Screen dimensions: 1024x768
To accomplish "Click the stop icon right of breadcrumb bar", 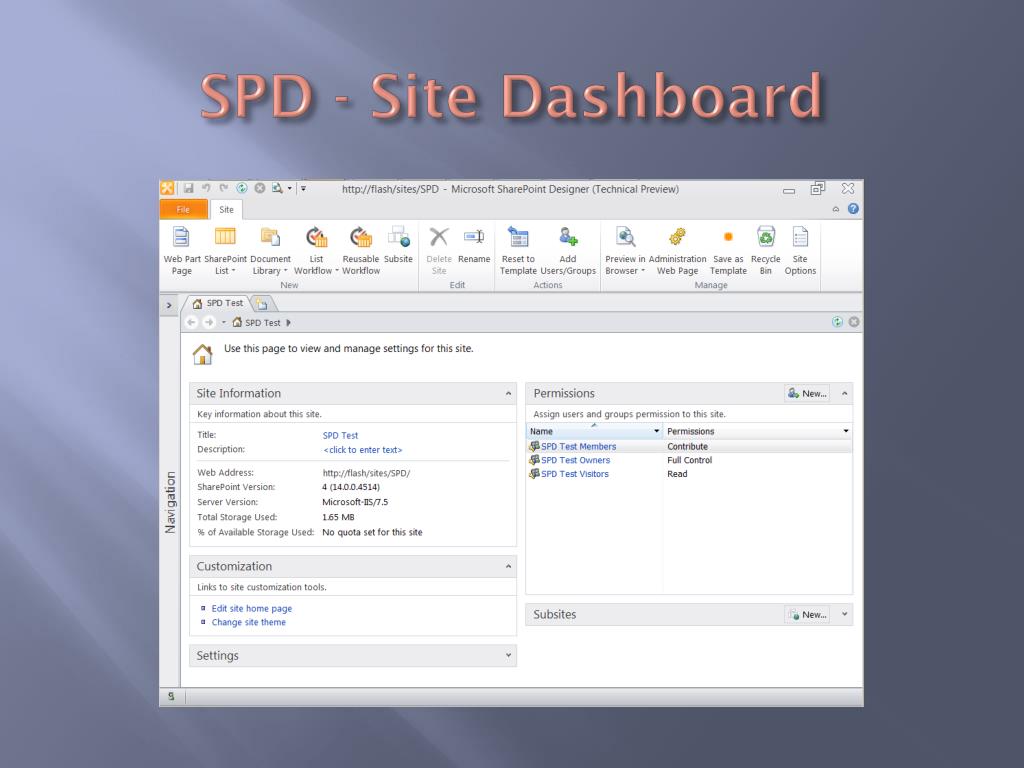I will click(x=854, y=322).
